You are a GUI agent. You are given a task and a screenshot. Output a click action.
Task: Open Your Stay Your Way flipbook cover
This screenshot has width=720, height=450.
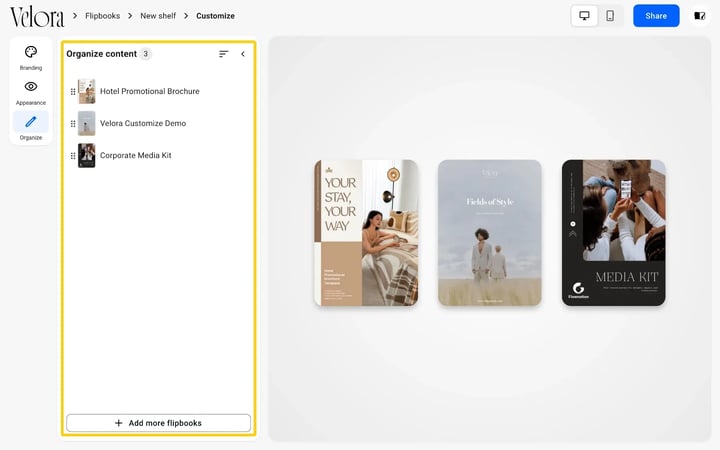tap(366, 233)
